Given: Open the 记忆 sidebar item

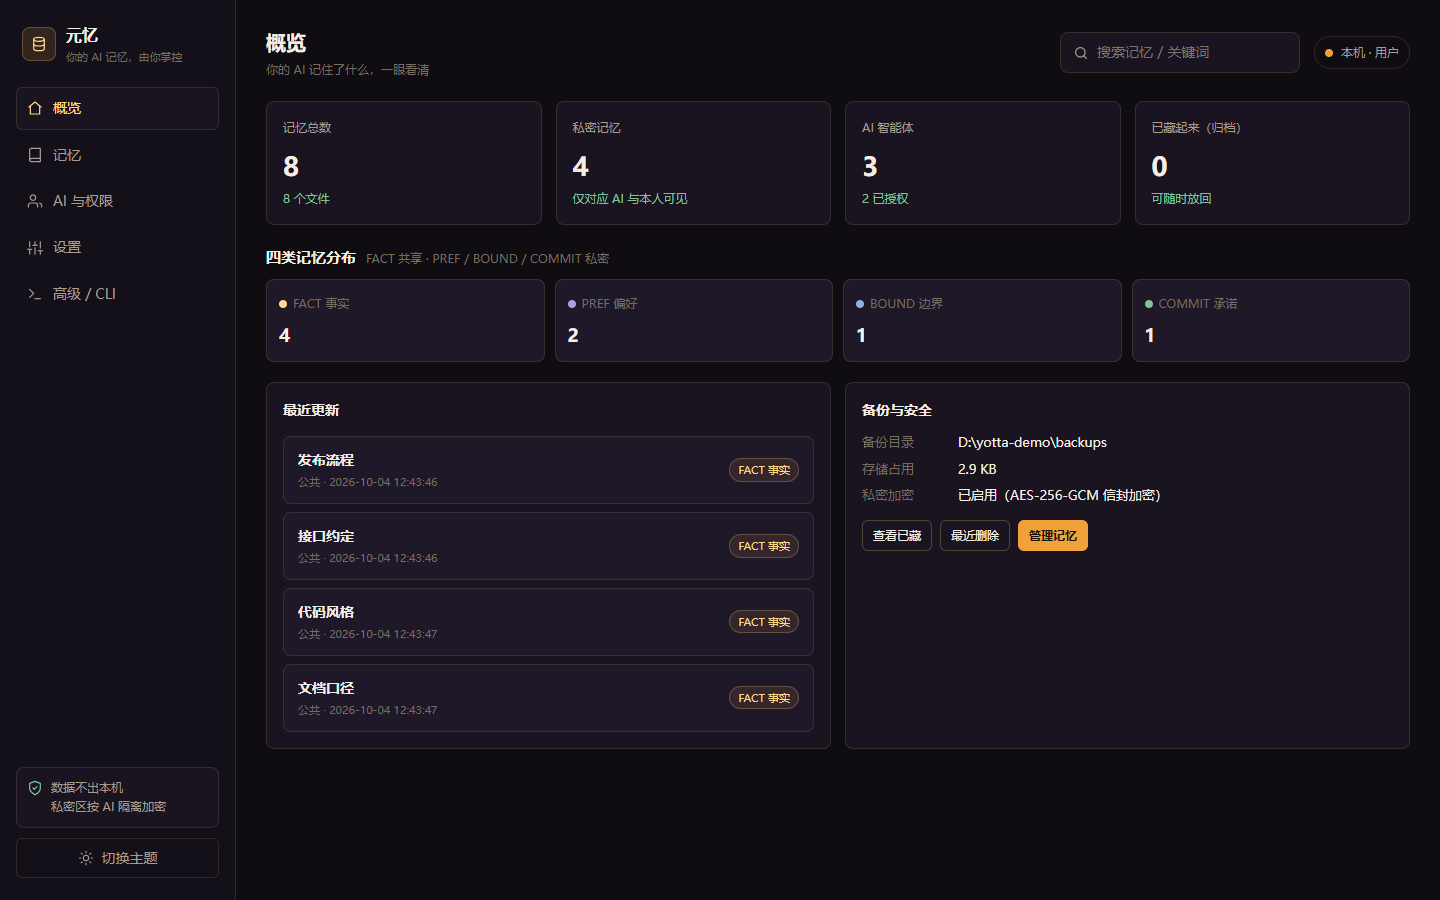Looking at the screenshot, I should pyautogui.click(x=117, y=155).
